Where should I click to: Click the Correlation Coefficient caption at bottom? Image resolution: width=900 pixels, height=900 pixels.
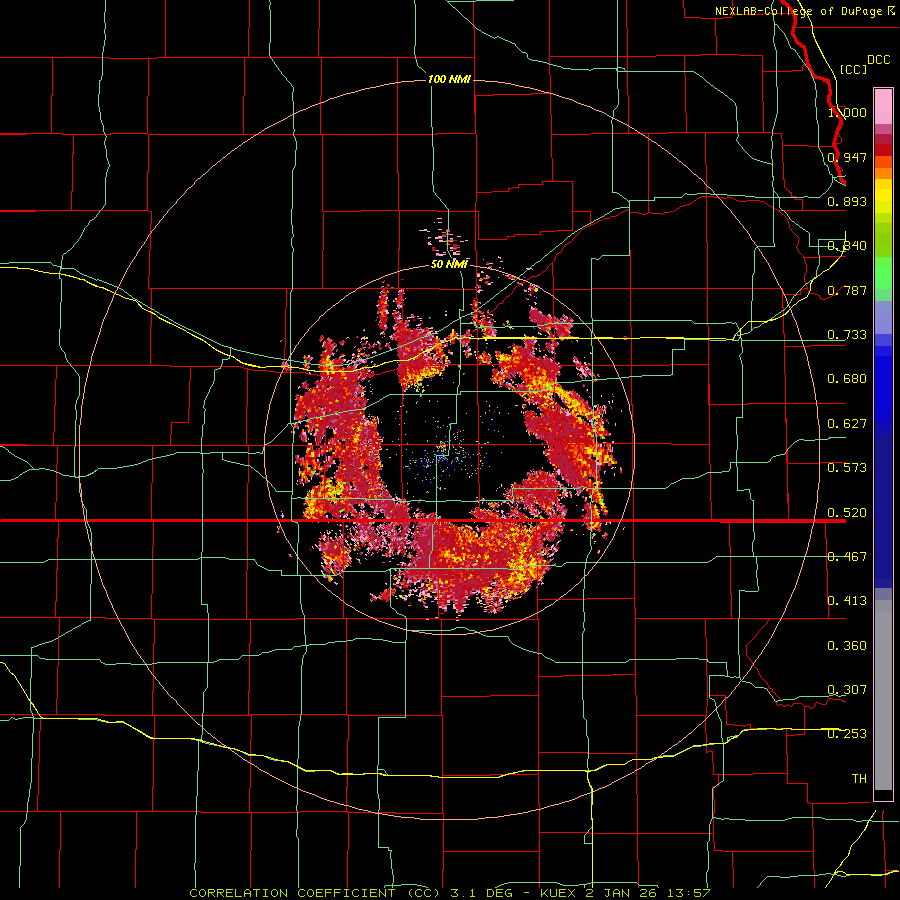coord(450,893)
